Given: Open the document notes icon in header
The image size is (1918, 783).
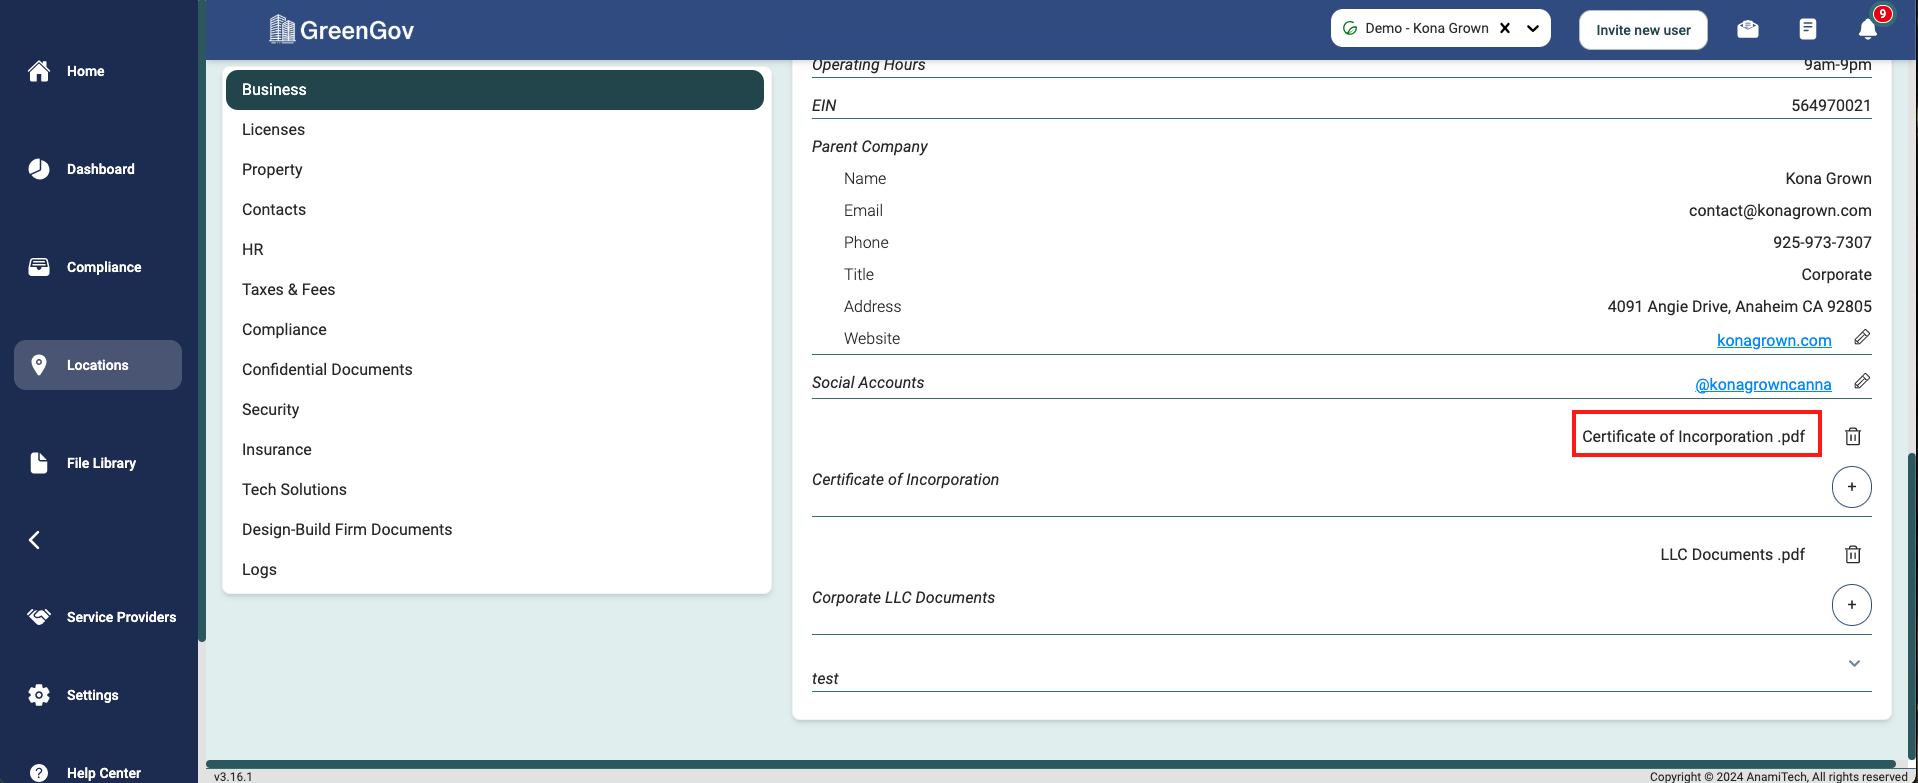Looking at the screenshot, I should [x=1807, y=29].
